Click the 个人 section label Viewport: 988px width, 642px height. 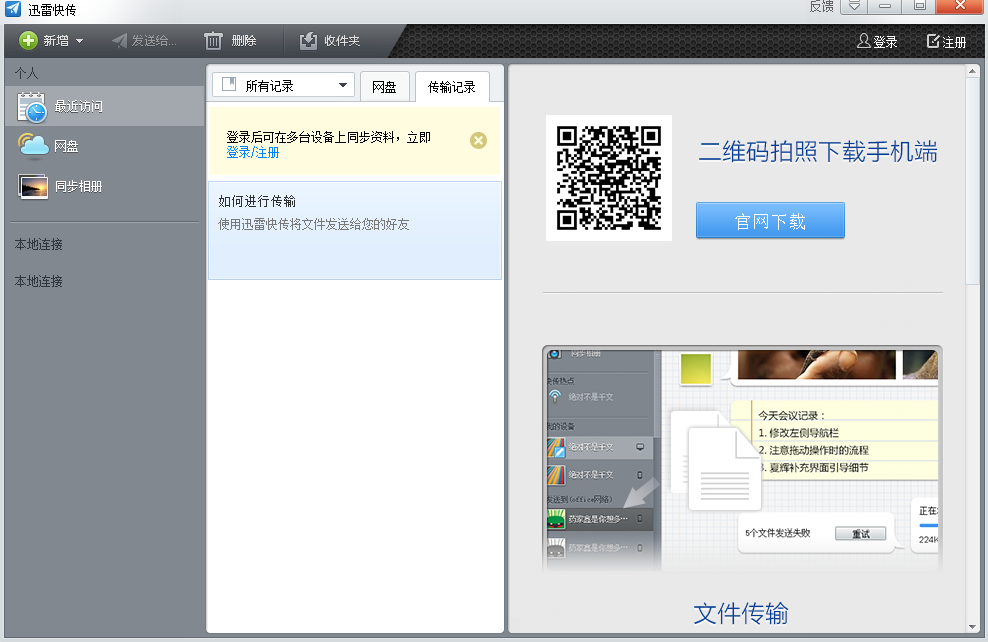26,73
